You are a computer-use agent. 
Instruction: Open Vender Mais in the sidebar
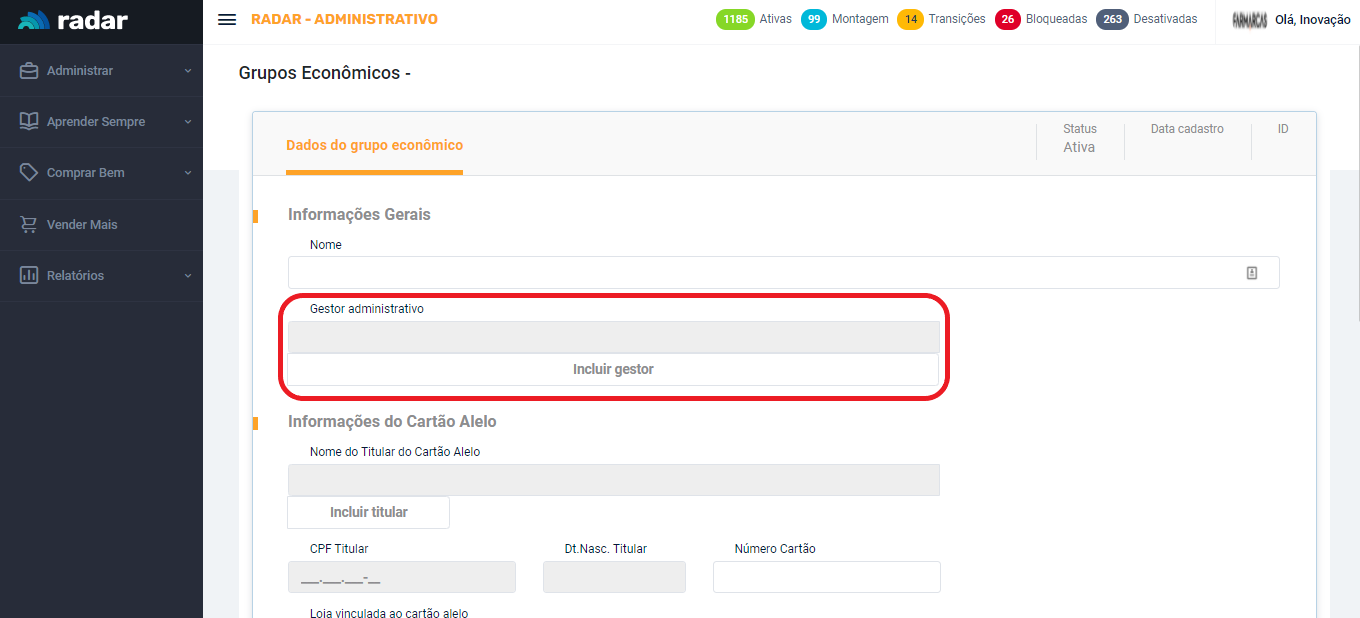(82, 225)
